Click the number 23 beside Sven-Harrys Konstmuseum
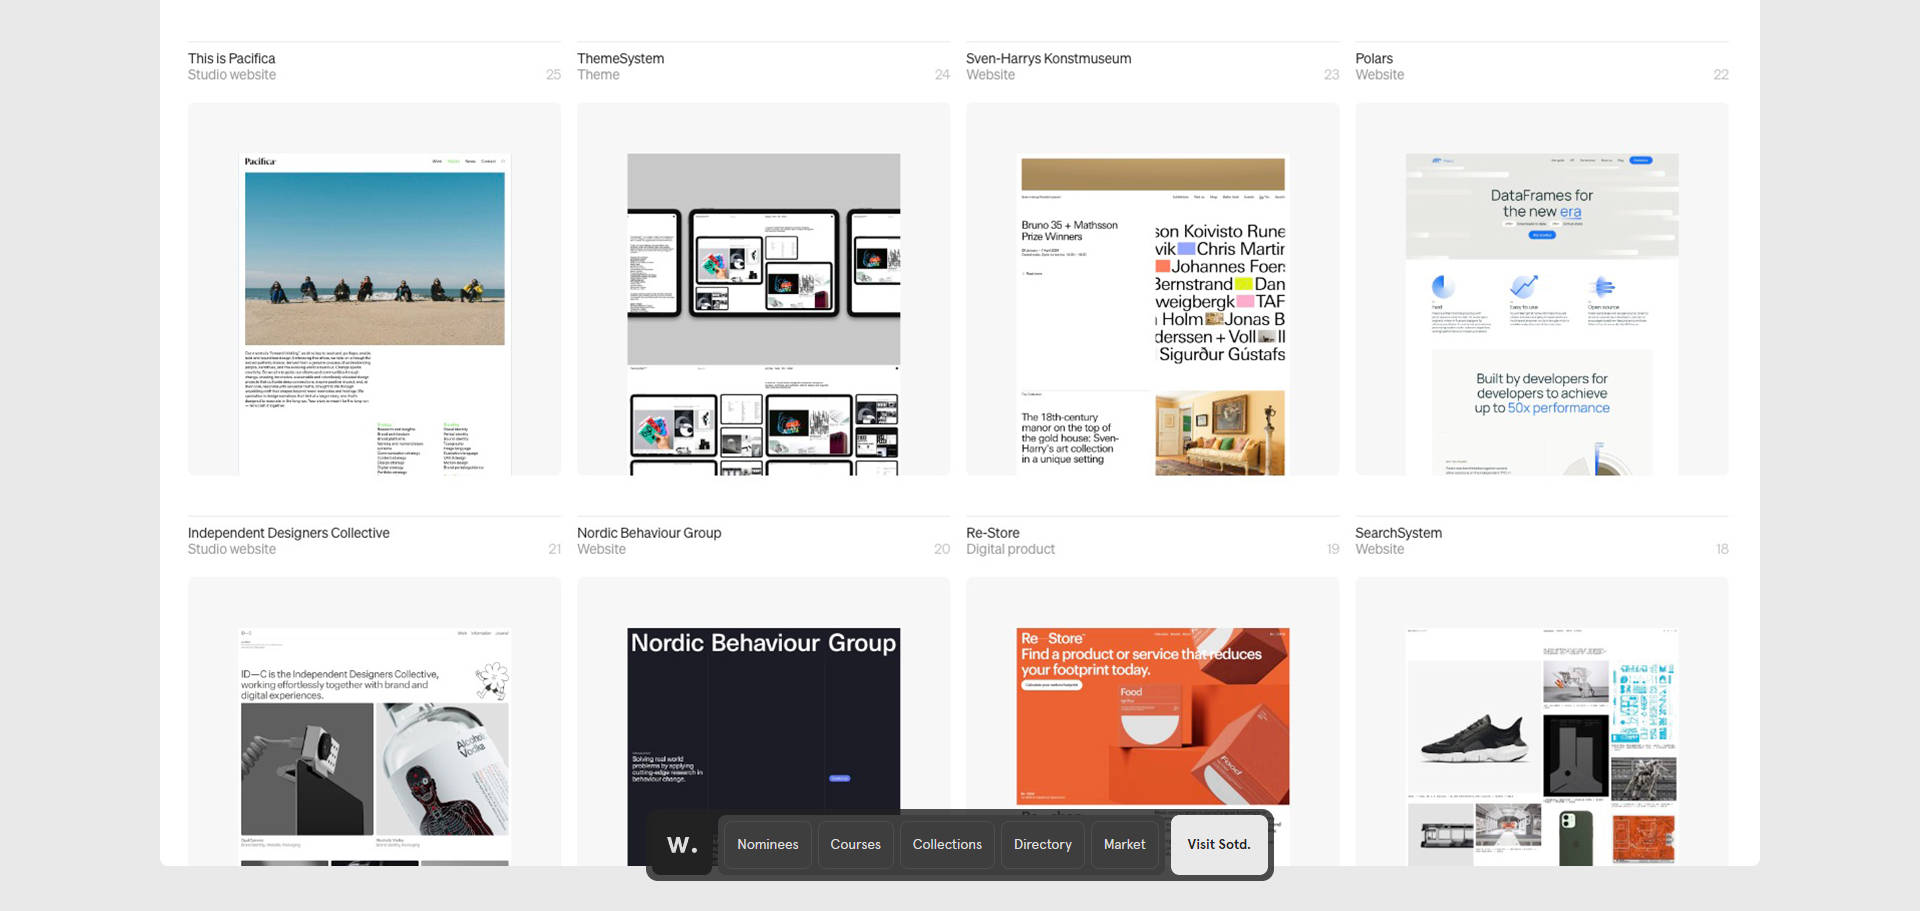This screenshot has width=1920, height=911. (x=1331, y=75)
